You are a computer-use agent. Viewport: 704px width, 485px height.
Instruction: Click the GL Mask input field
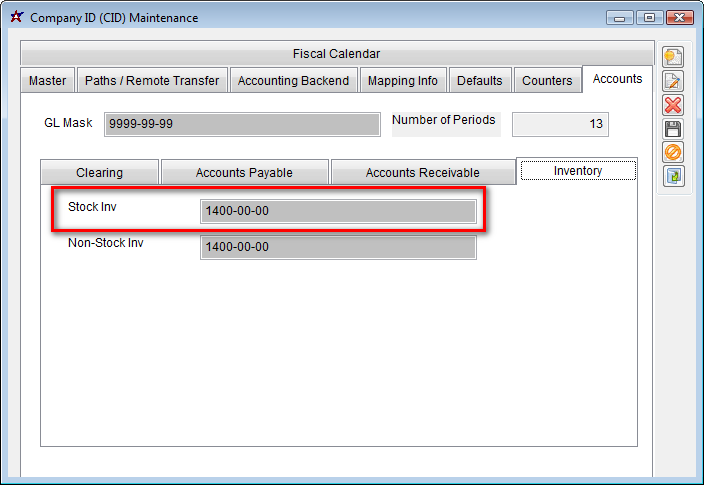click(242, 124)
